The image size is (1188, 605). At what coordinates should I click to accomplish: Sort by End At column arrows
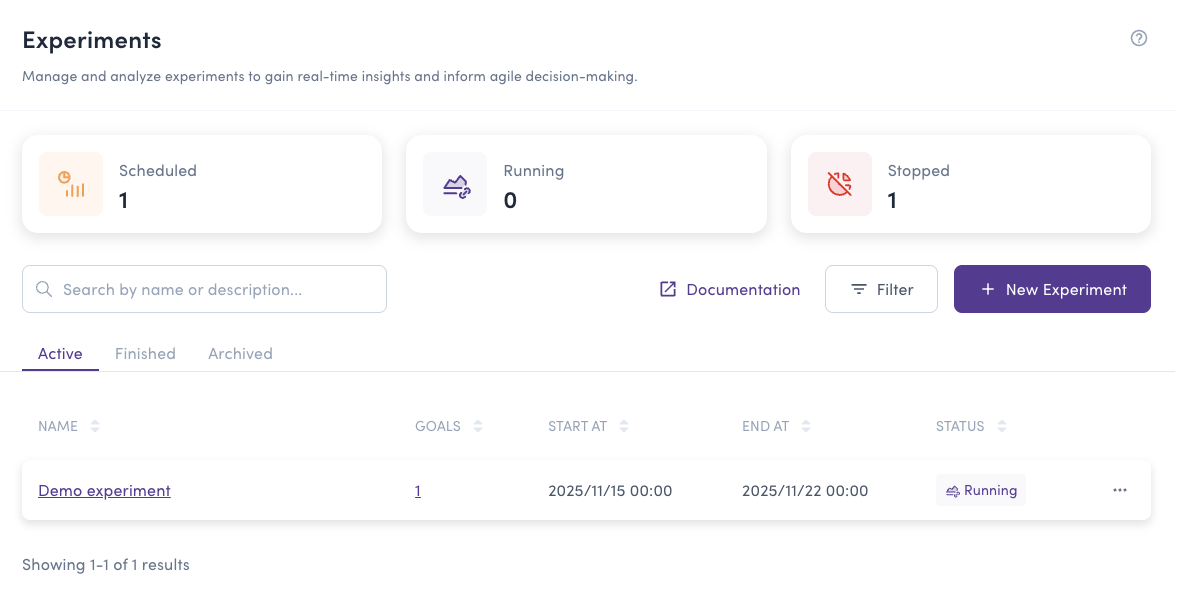806,426
